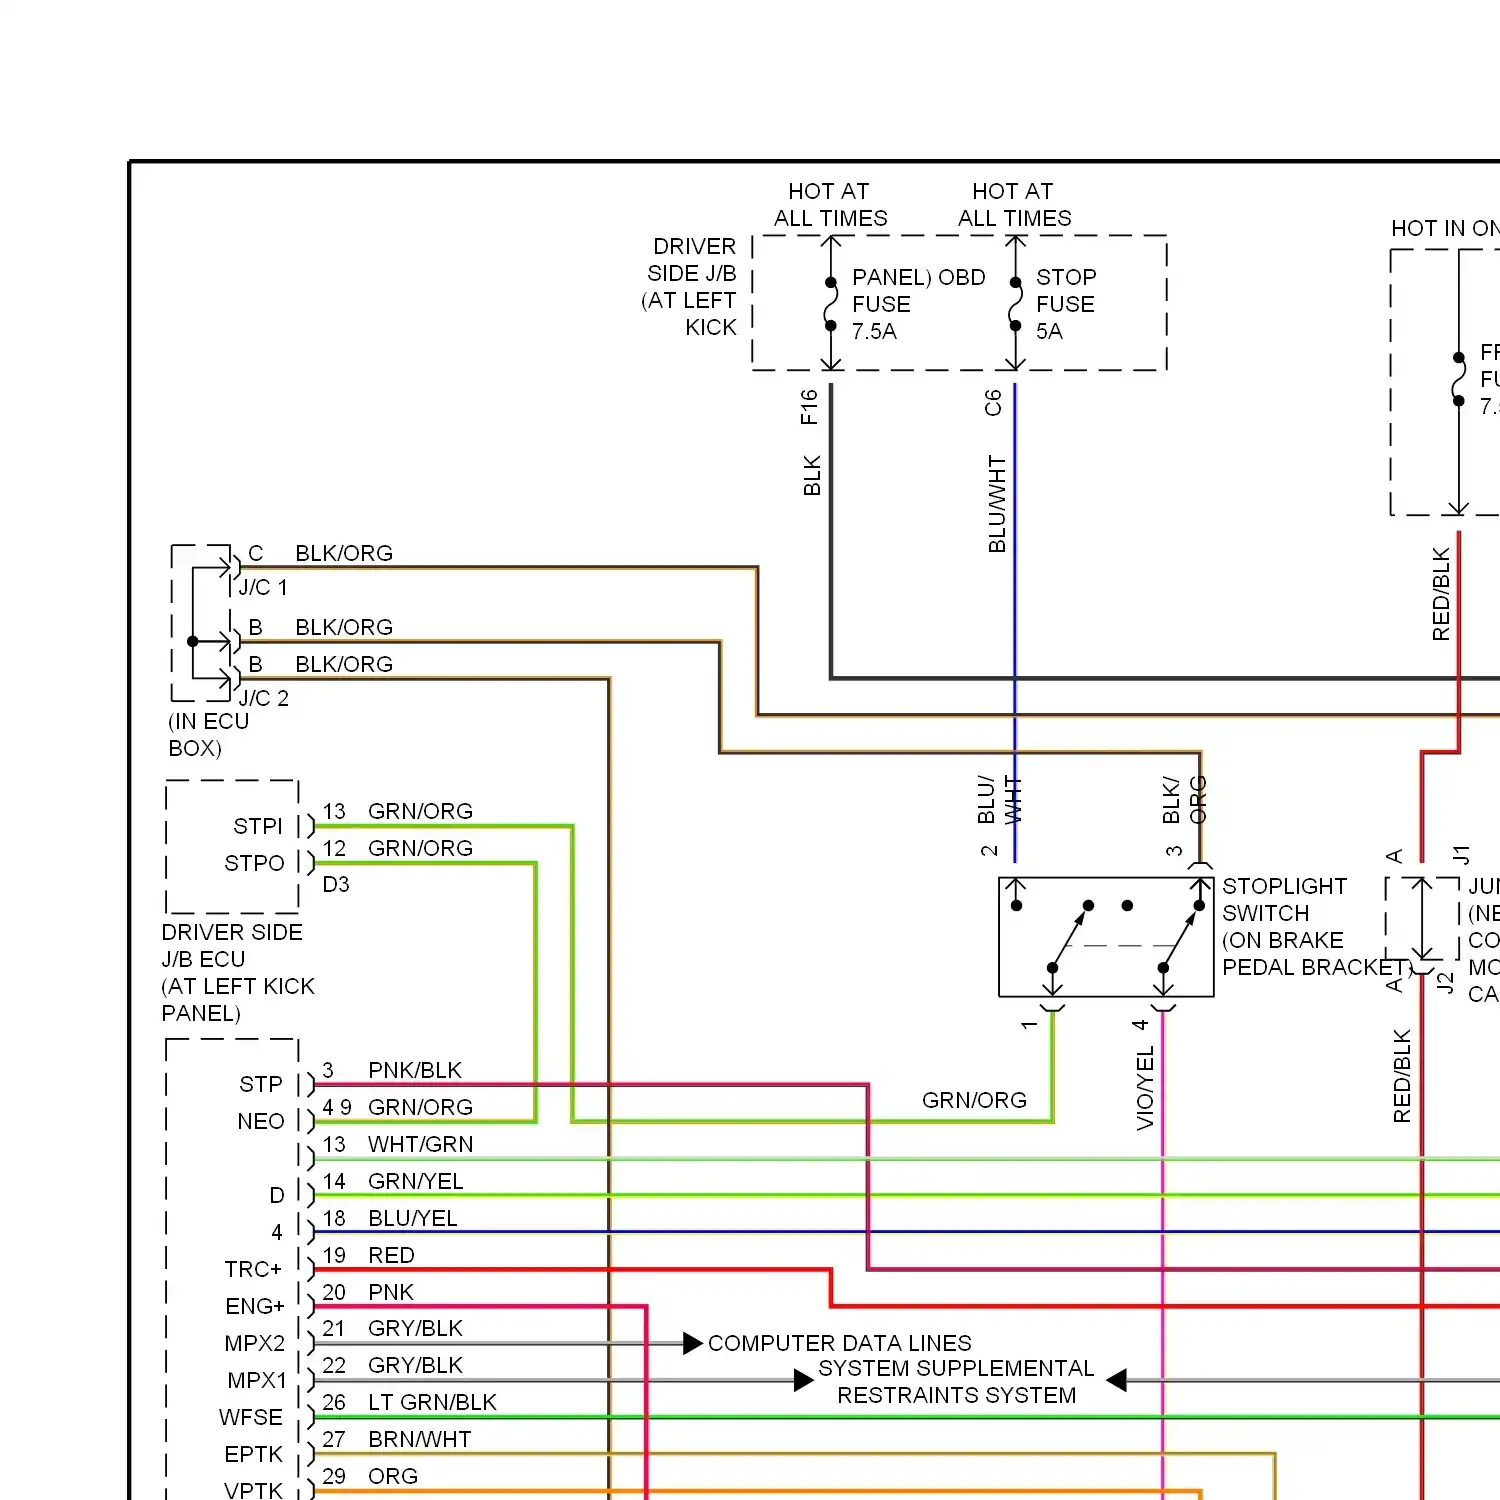The width and height of the screenshot is (1500, 1500).
Task: Click the J1 connector label
Action: (x=1462, y=854)
